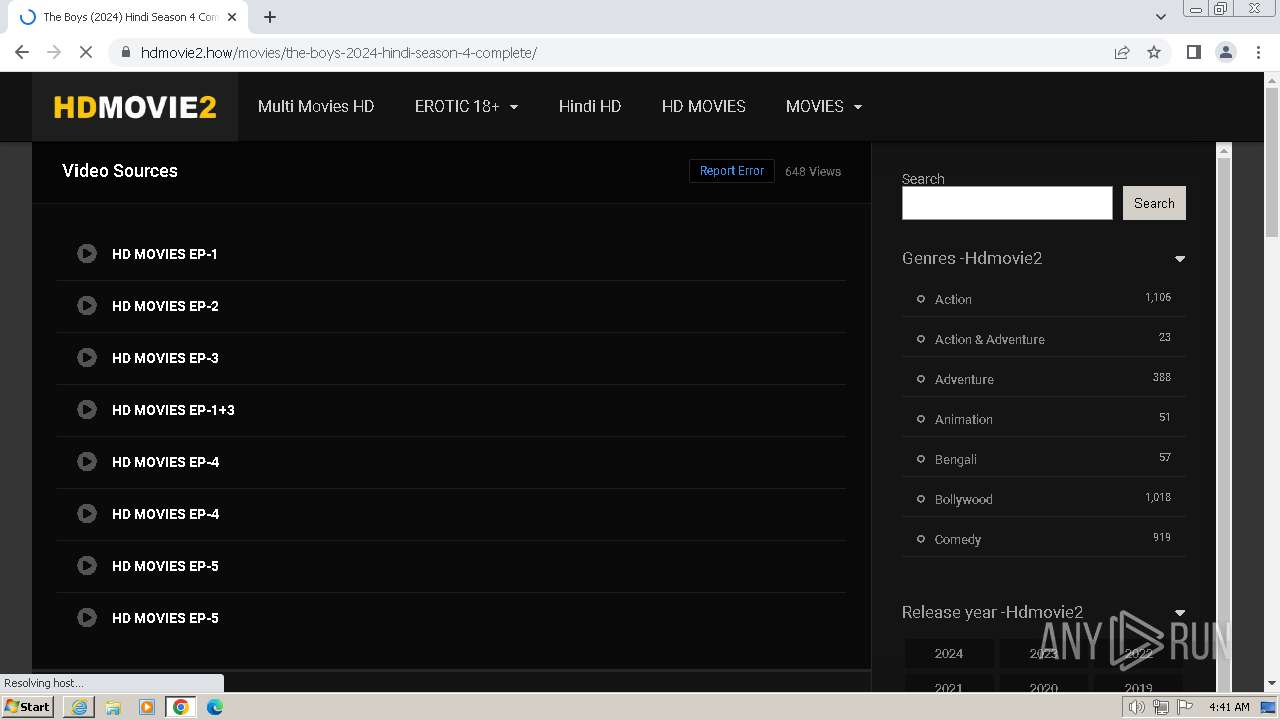Open the HD MOVIES menu item

pyautogui.click(x=704, y=106)
